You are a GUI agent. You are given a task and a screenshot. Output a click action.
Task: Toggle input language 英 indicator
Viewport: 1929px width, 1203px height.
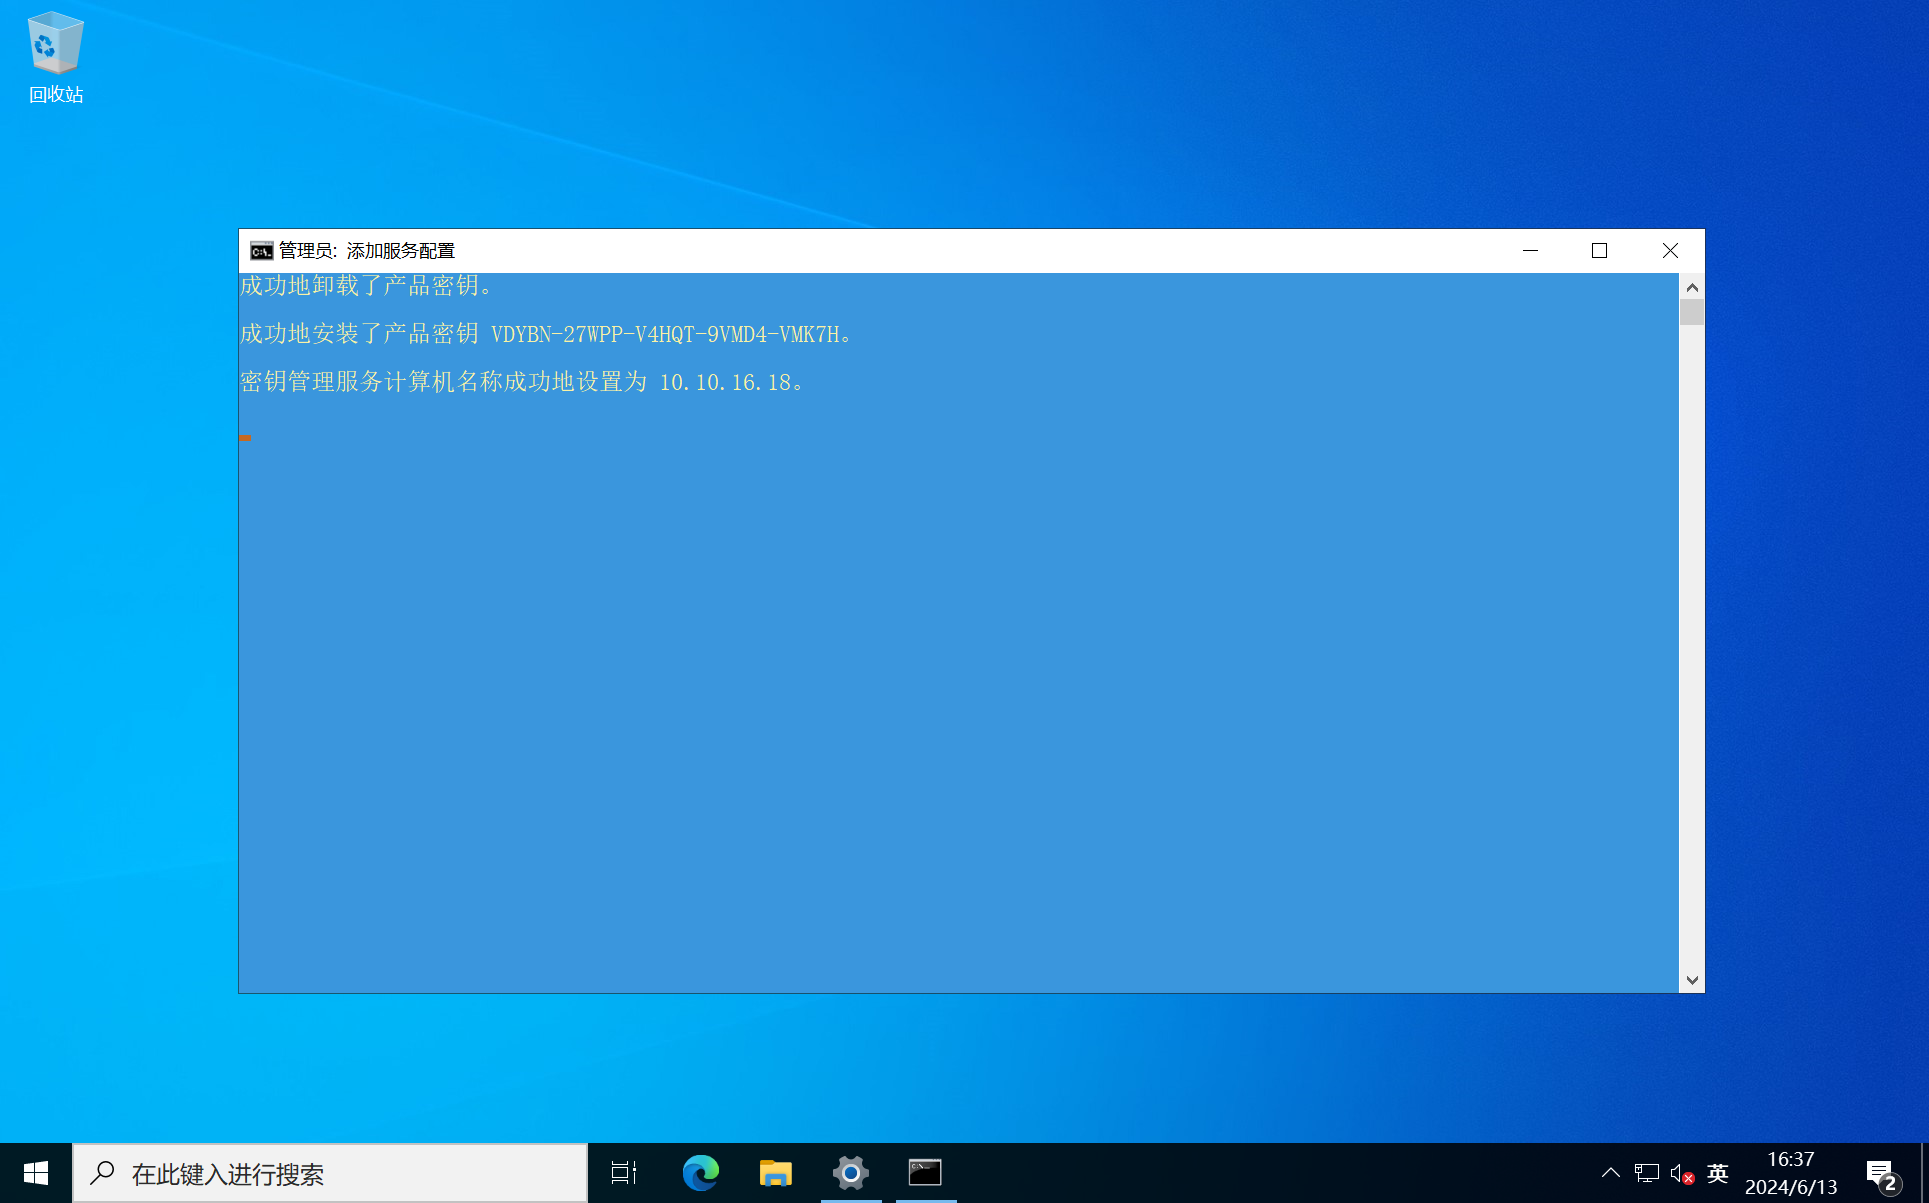1718,1173
